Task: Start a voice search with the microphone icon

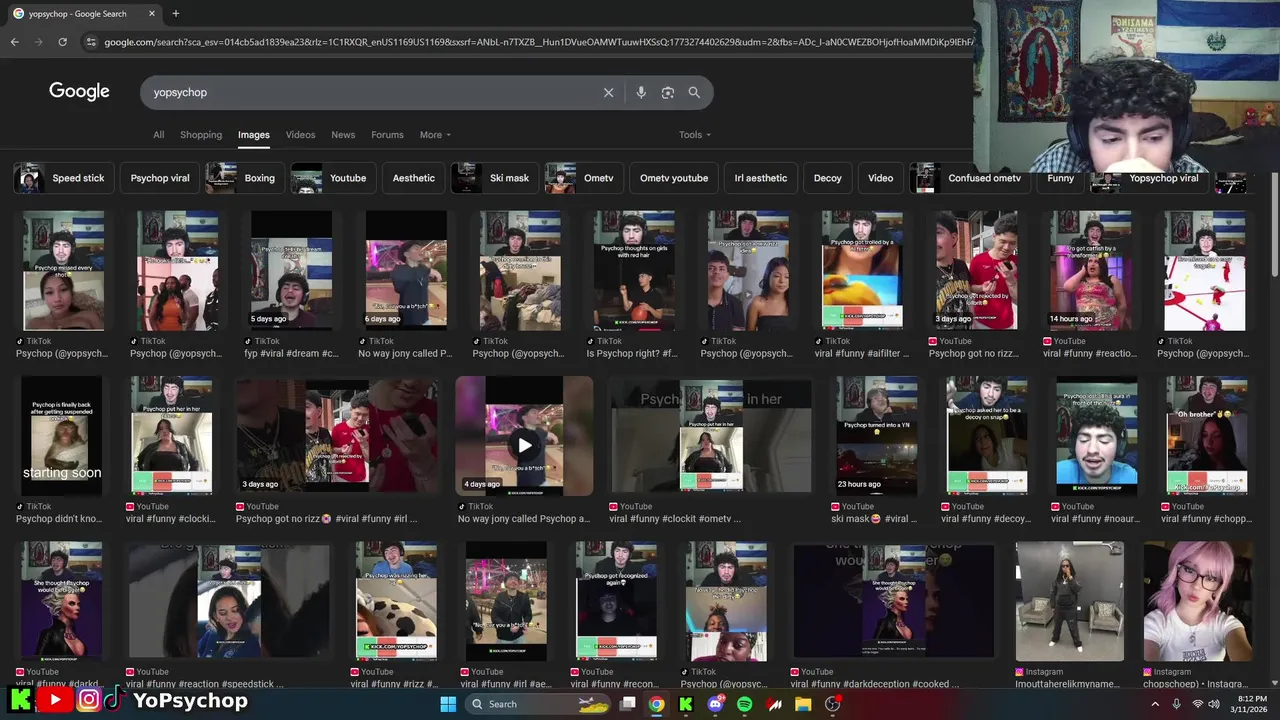Action: coord(641,92)
